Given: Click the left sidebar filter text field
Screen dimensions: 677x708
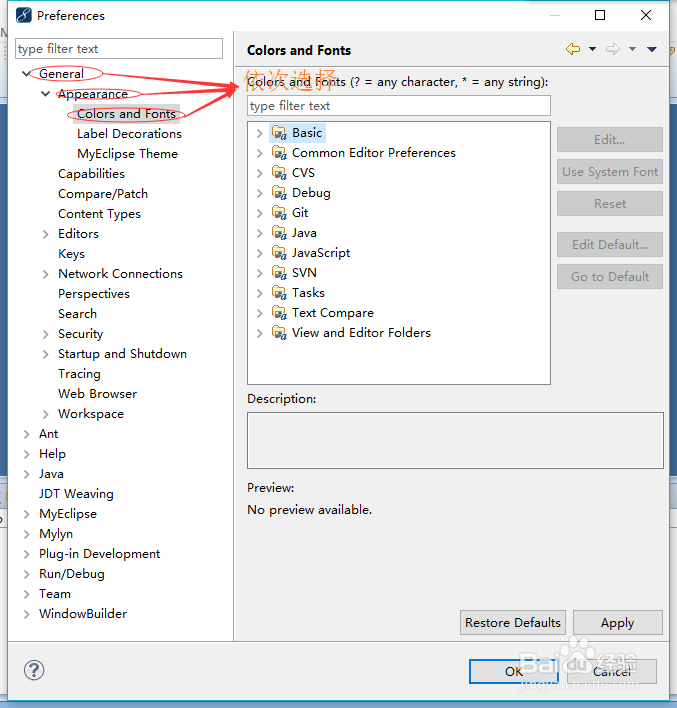Looking at the screenshot, I should (x=119, y=48).
